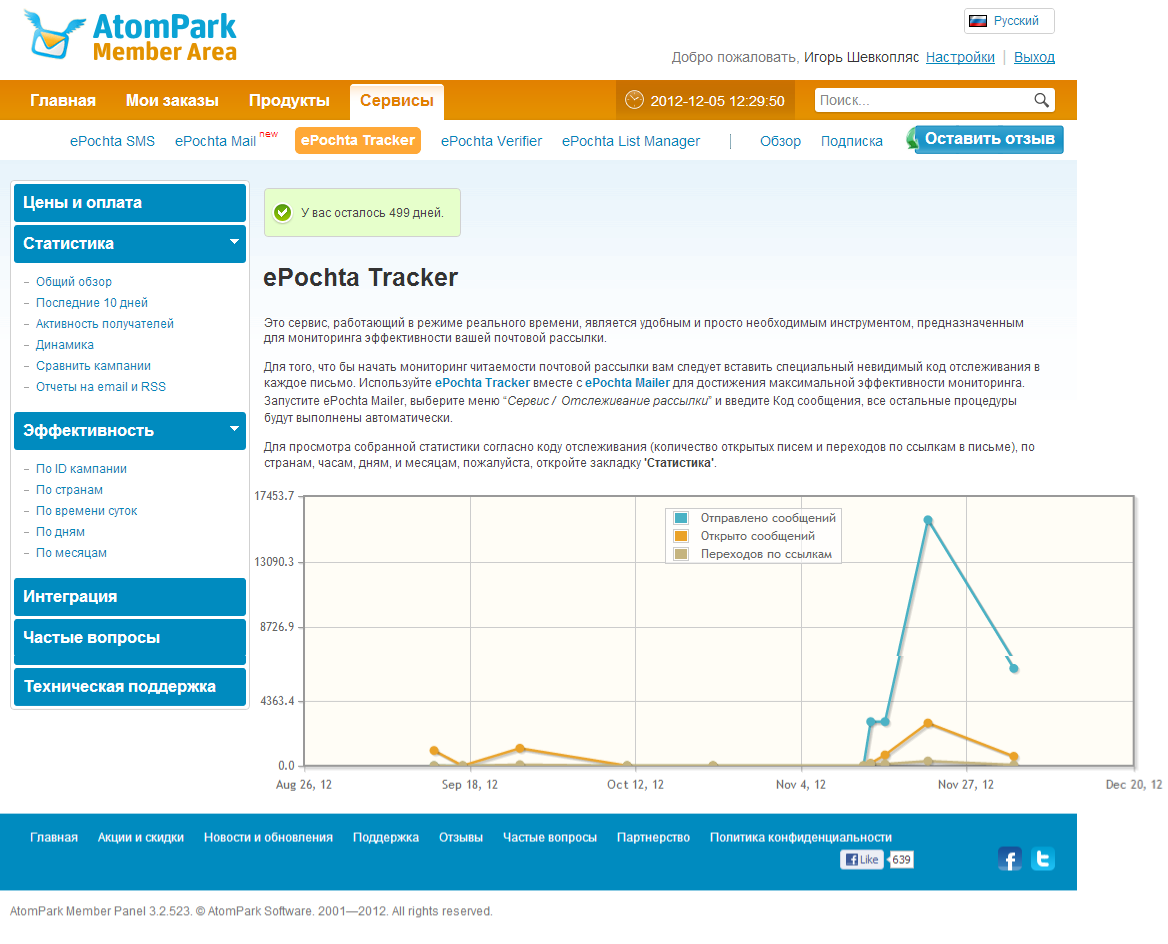Viewport: 1168px width, 944px height.
Task: Click the AtomPark Member Area logo
Action: tap(131, 37)
